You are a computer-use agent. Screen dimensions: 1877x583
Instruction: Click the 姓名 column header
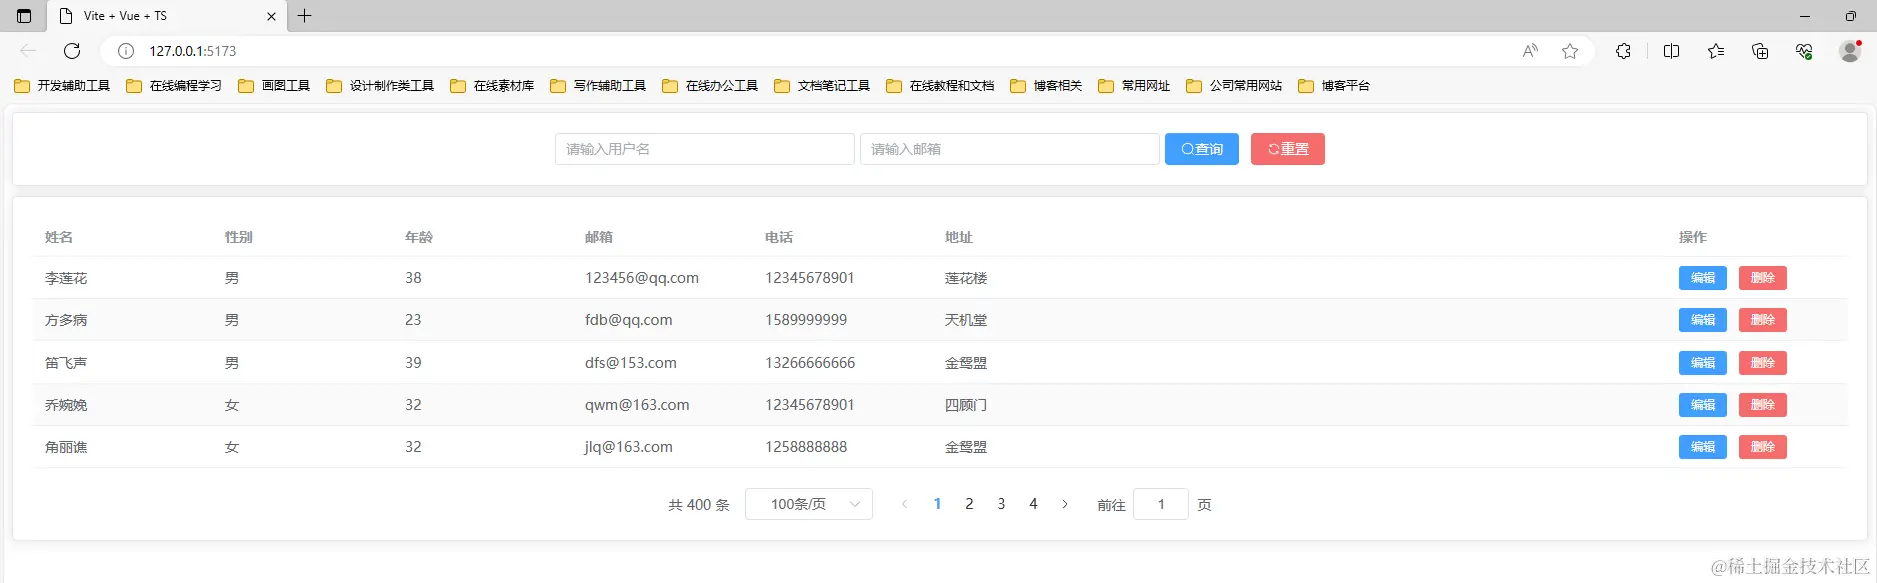(x=59, y=237)
